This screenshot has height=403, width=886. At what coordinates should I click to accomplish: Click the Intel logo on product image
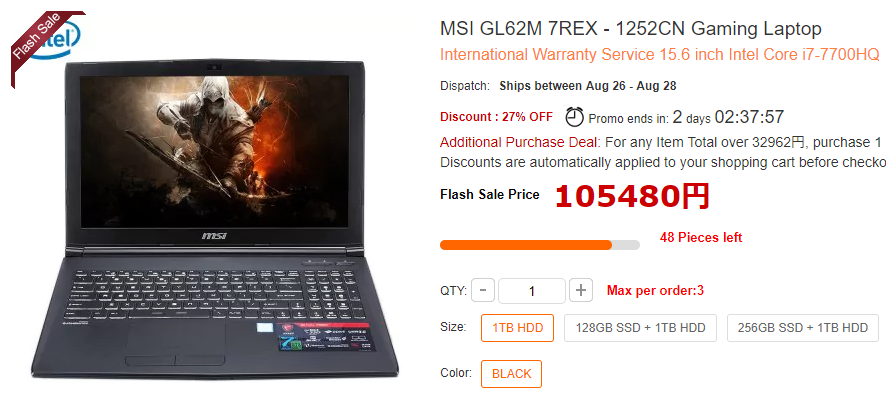(59, 41)
